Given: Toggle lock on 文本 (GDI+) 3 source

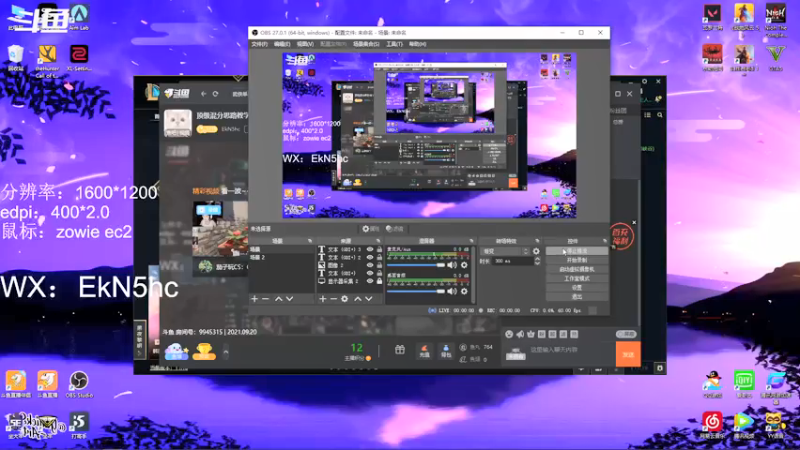Looking at the screenshot, I should pos(379,249).
